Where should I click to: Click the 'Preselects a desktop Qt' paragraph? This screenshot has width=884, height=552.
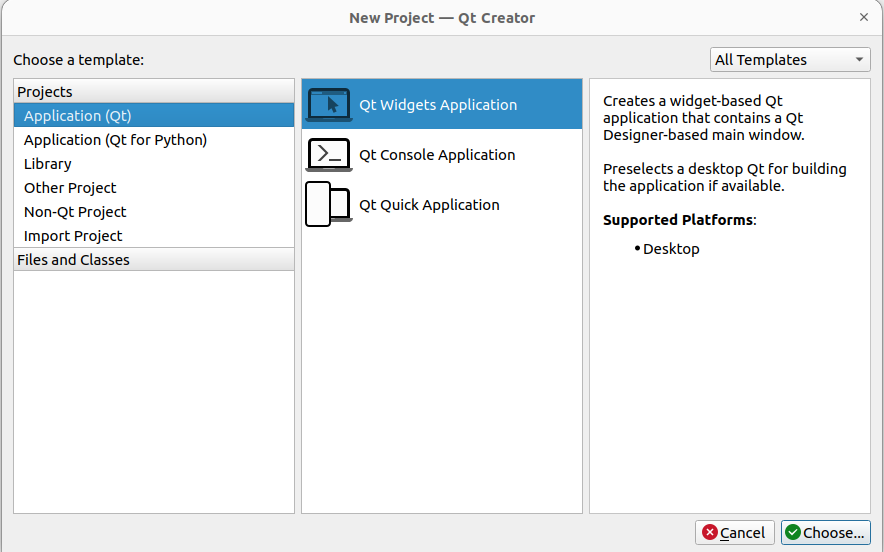(x=724, y=177)
